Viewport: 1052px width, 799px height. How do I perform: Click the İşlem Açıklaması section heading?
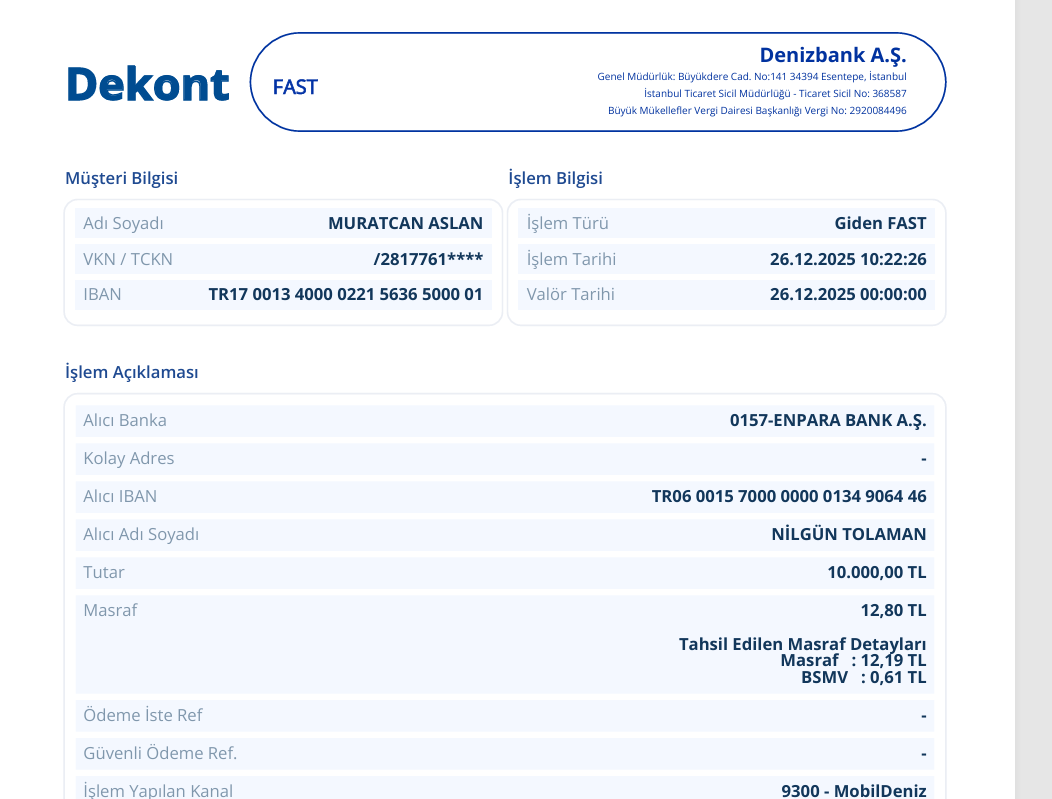point(132,372)
